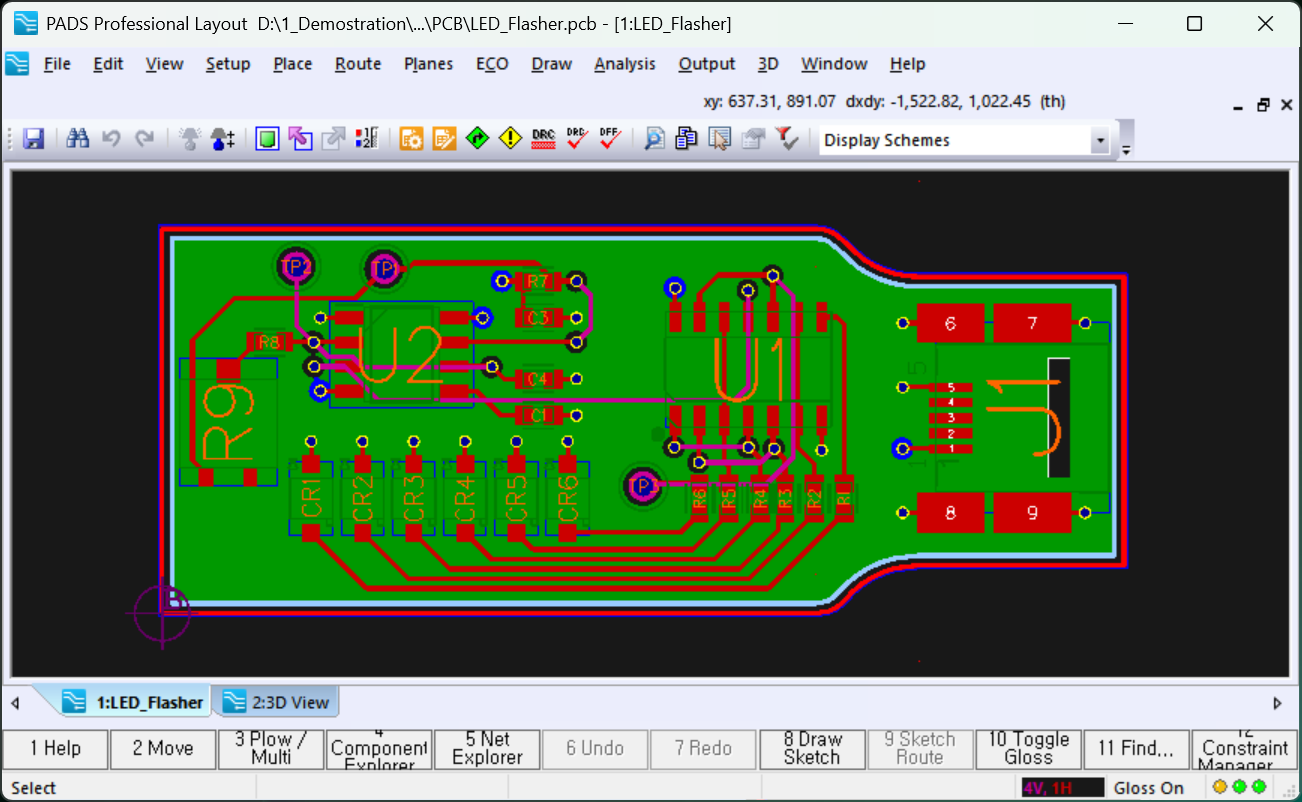
Task: Toggle Gloss with the 10 Toggle Gloss key
Action: [x=1028, y=748]
